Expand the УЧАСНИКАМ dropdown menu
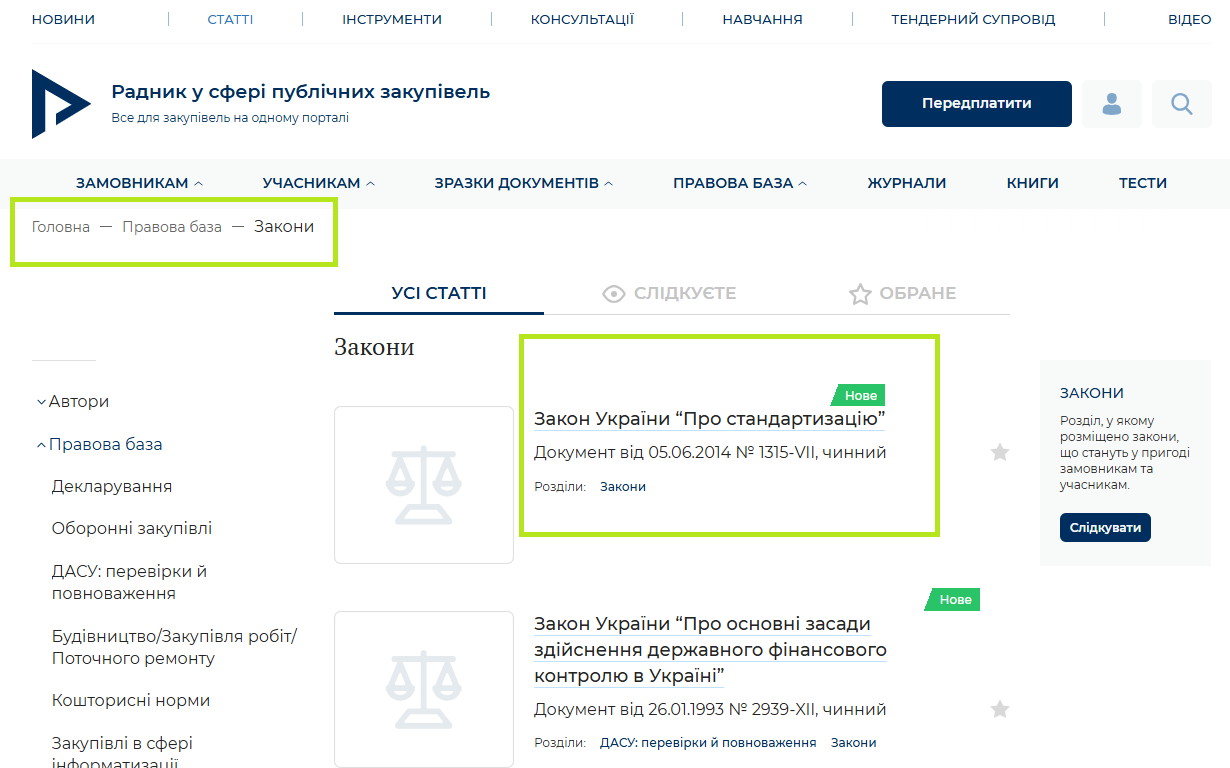The width and height of the screenshot is (1230, 768). click(319, 183)
